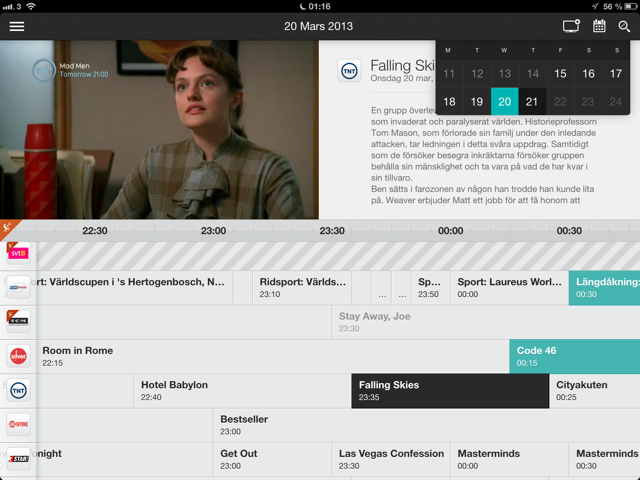Open the search magnifier icon
Viewport: 640px width, 480px height.
[624, 27]
